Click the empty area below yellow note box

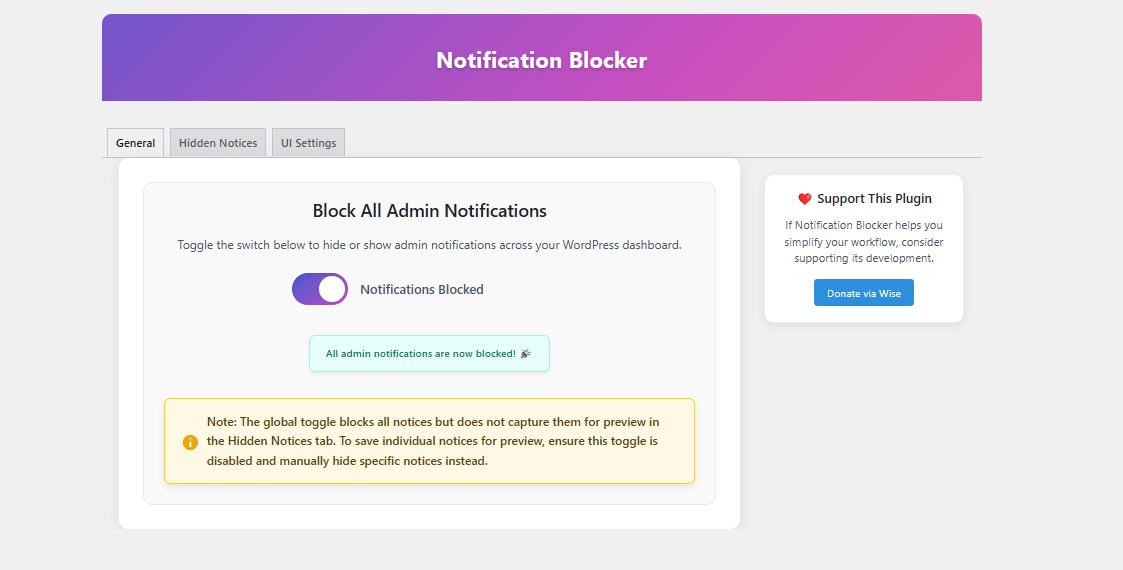click(429, 494)
